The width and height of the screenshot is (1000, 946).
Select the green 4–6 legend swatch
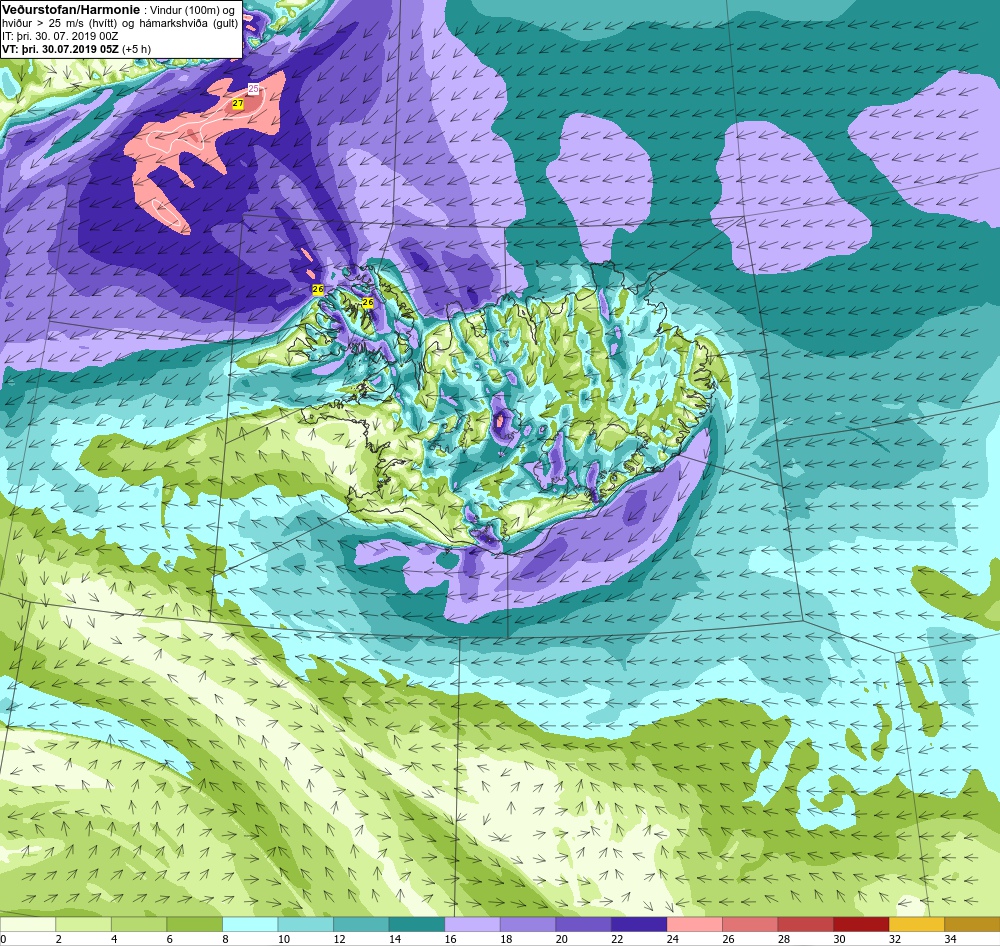[139, 924]
